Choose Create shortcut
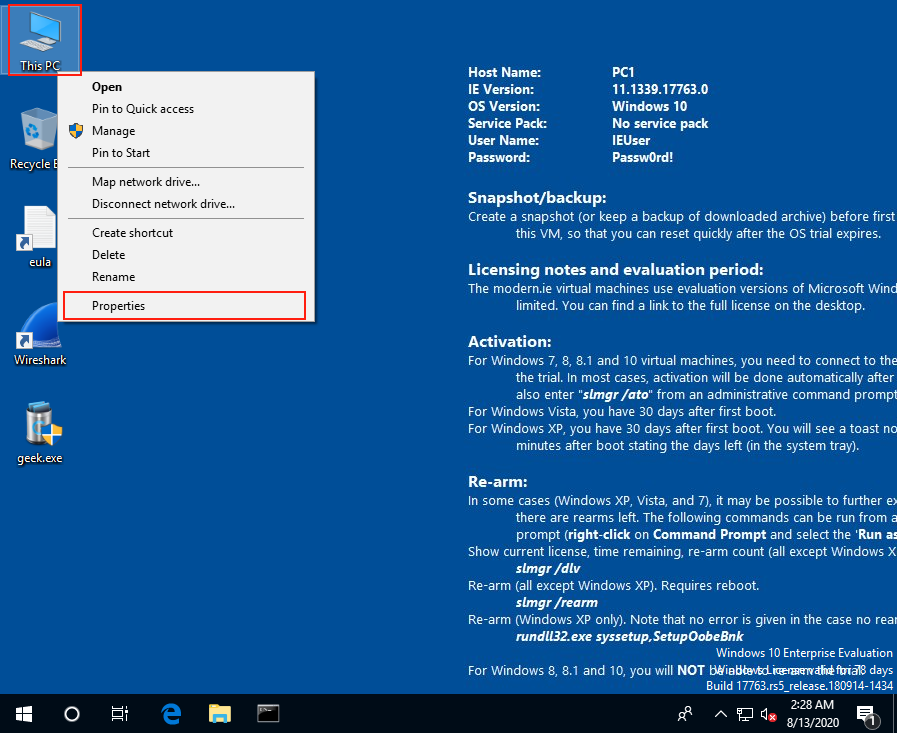This screenshot has width=897, height=733. [x=186, y=233]
